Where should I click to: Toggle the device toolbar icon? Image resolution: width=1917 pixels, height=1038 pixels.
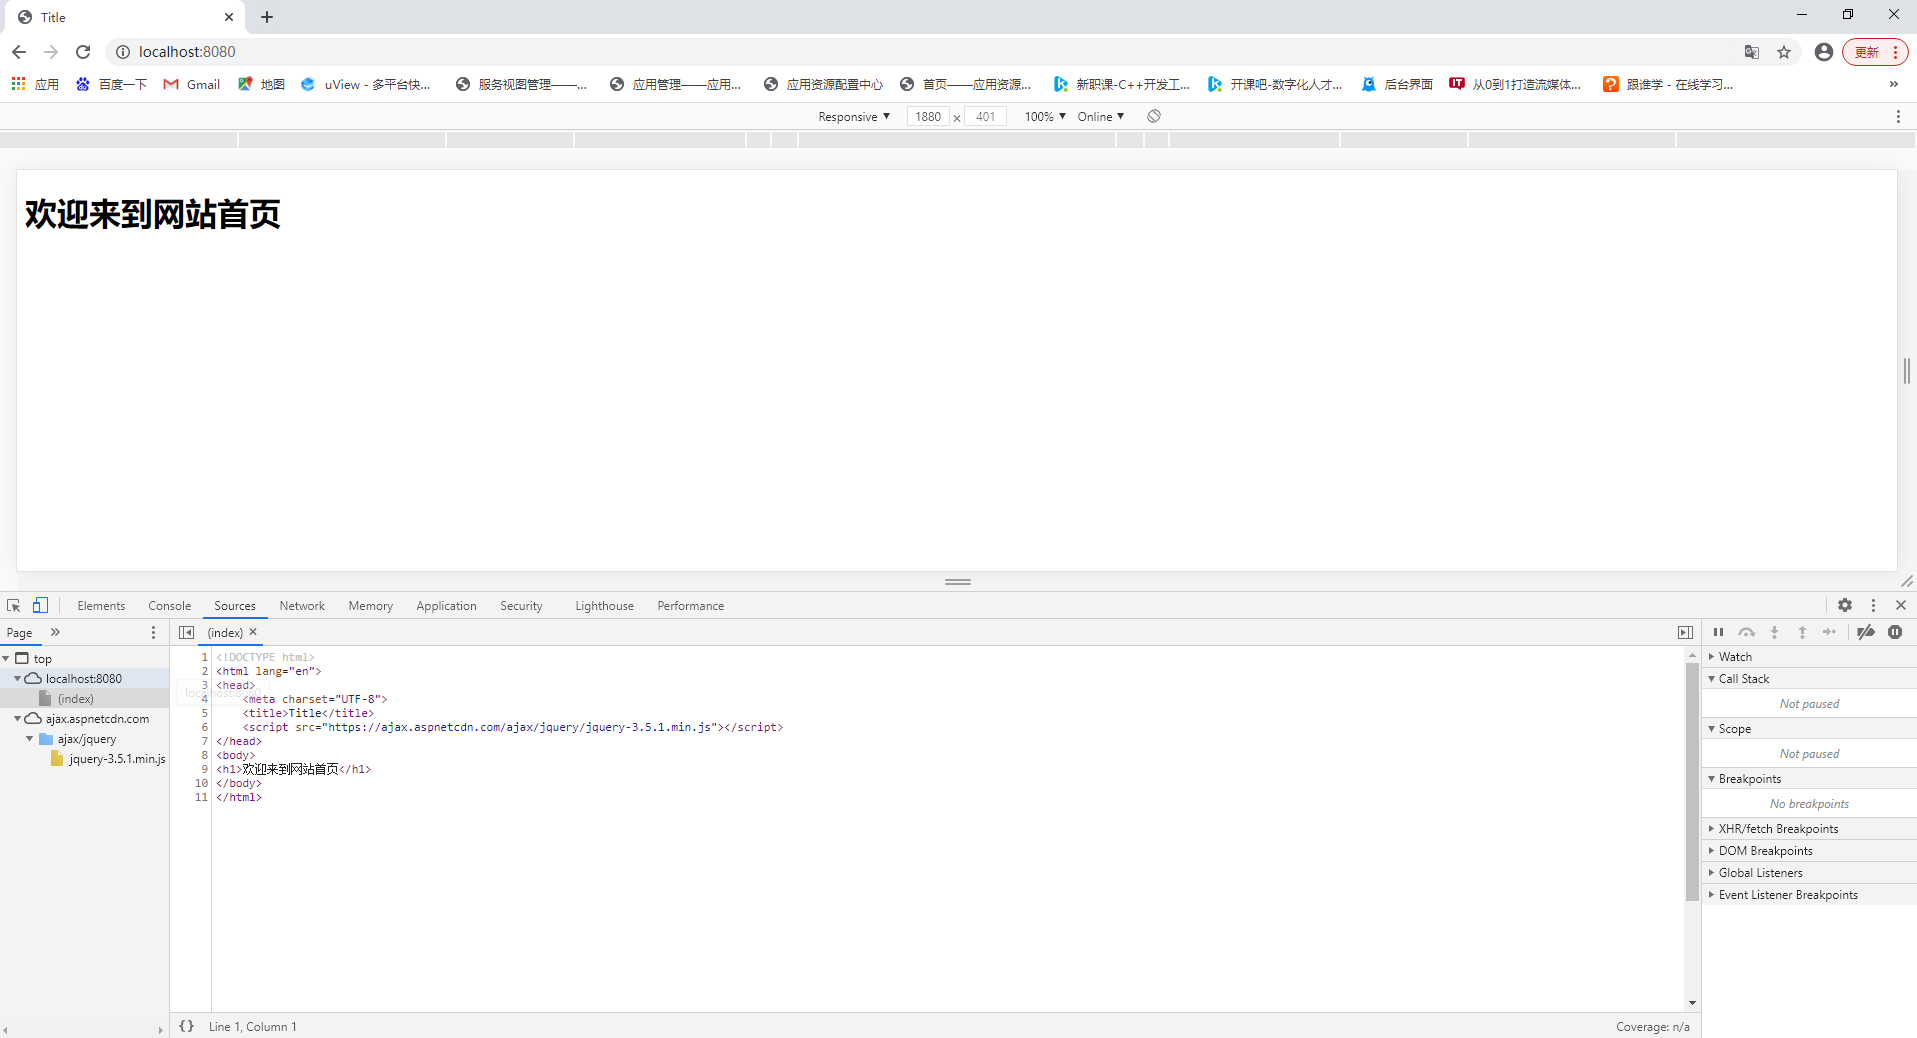[40, 605]
